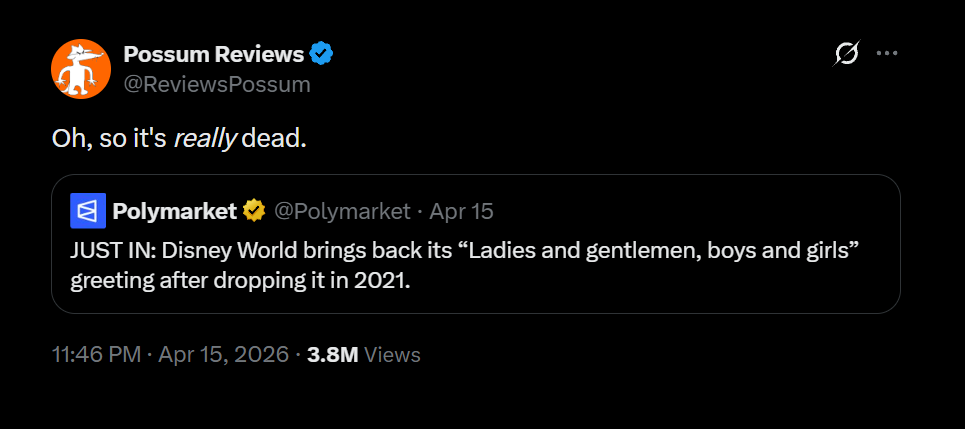Screen dimensions: 965x429
Task: Open the Possum Reviews display name
Action: [x=213, y=54]
